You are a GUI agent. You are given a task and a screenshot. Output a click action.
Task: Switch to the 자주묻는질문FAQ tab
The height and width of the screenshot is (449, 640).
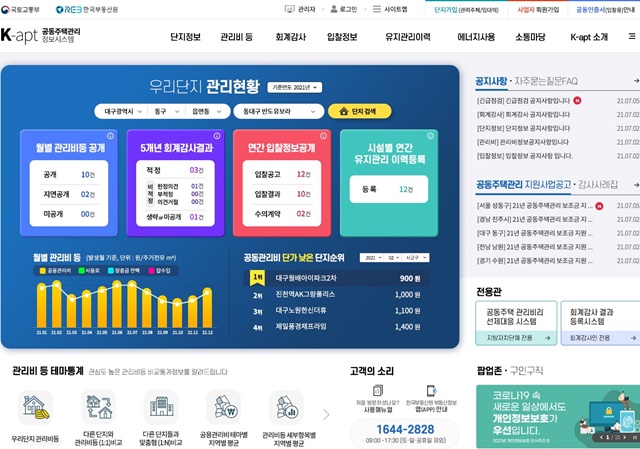[x=549, y=79]
